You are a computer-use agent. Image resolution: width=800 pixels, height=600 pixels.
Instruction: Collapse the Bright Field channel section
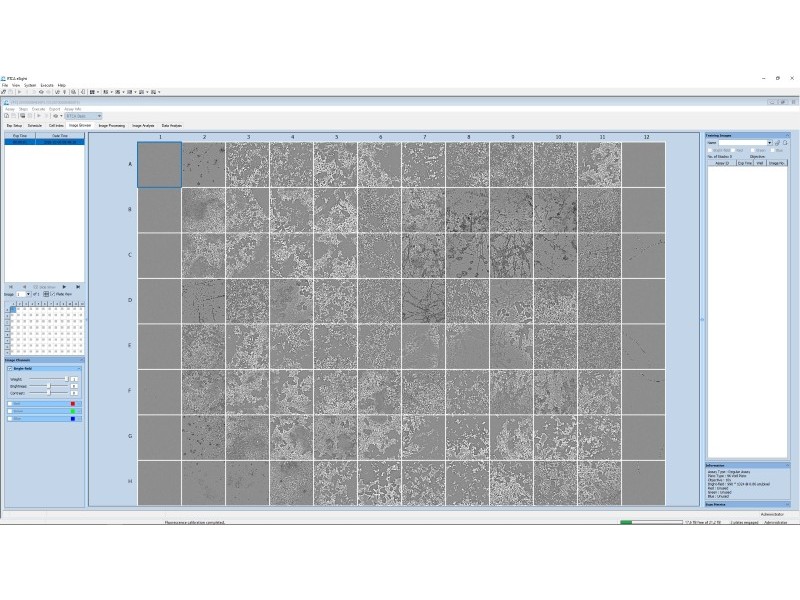[79, 368]
